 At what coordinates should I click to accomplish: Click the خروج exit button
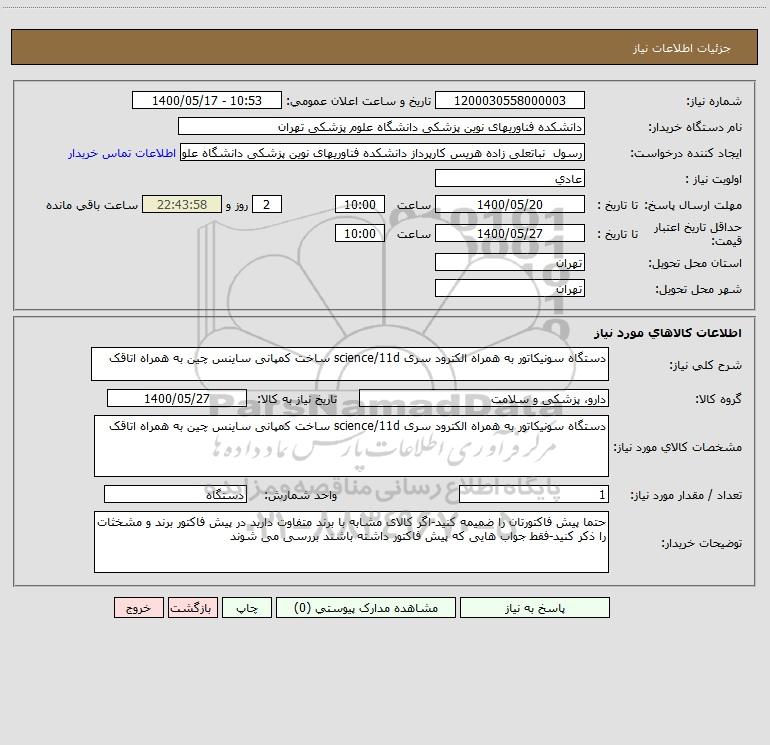138,607
